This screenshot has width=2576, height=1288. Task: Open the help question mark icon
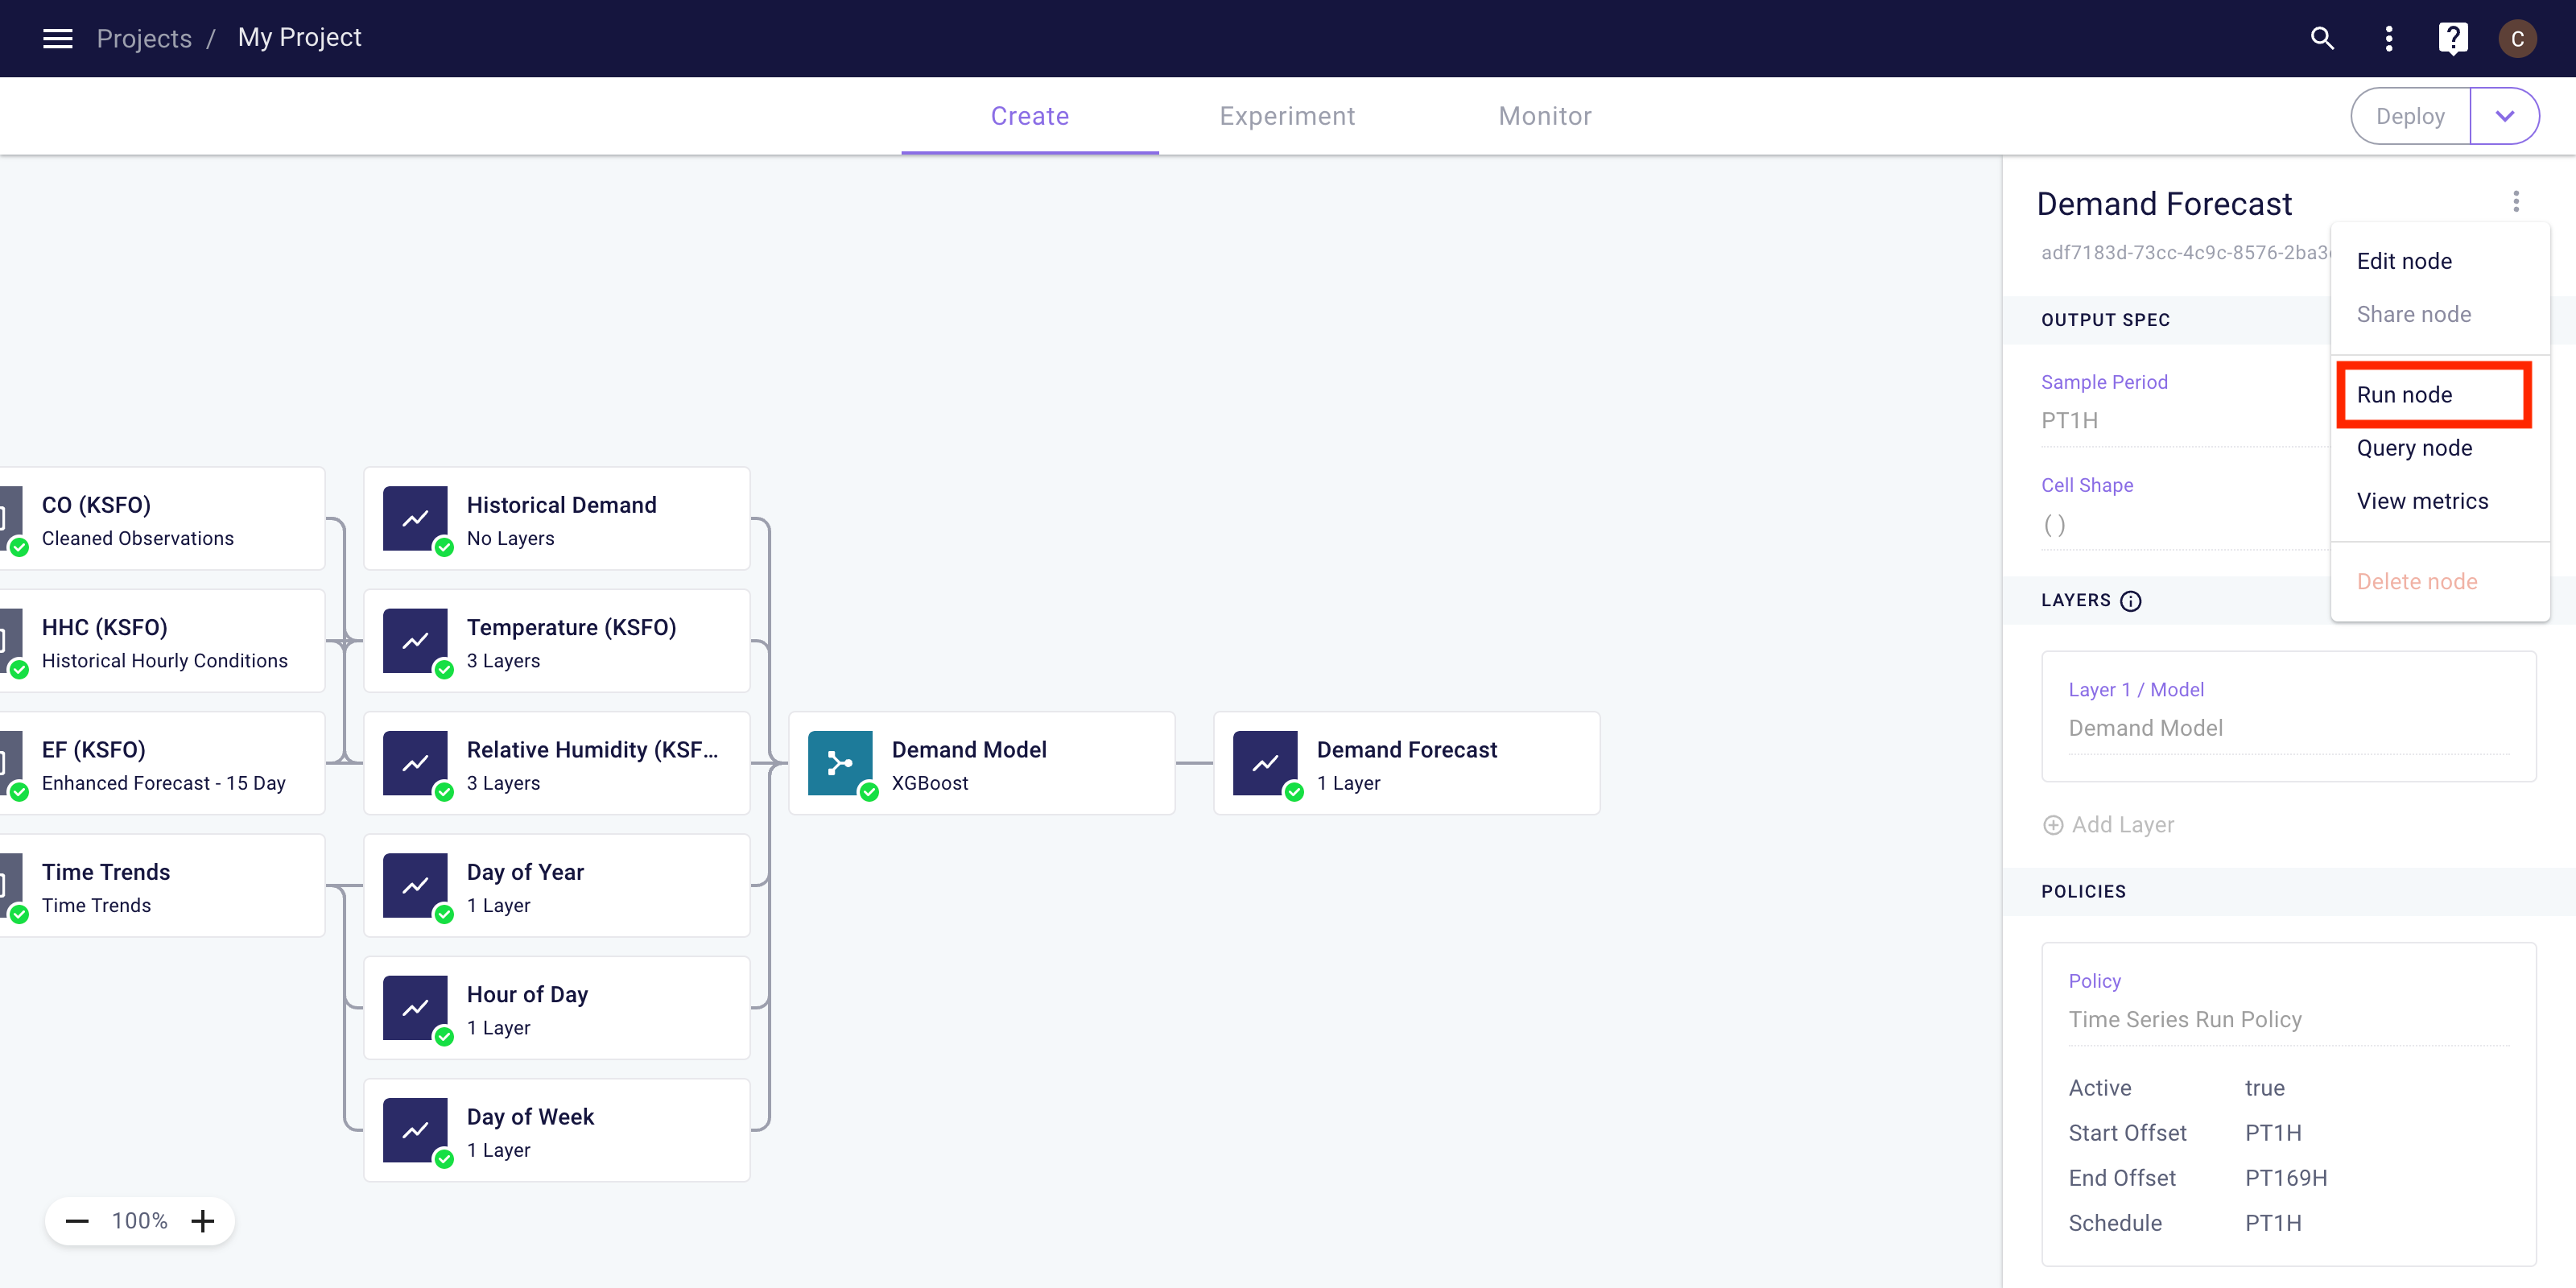(x=2452, y=38)
